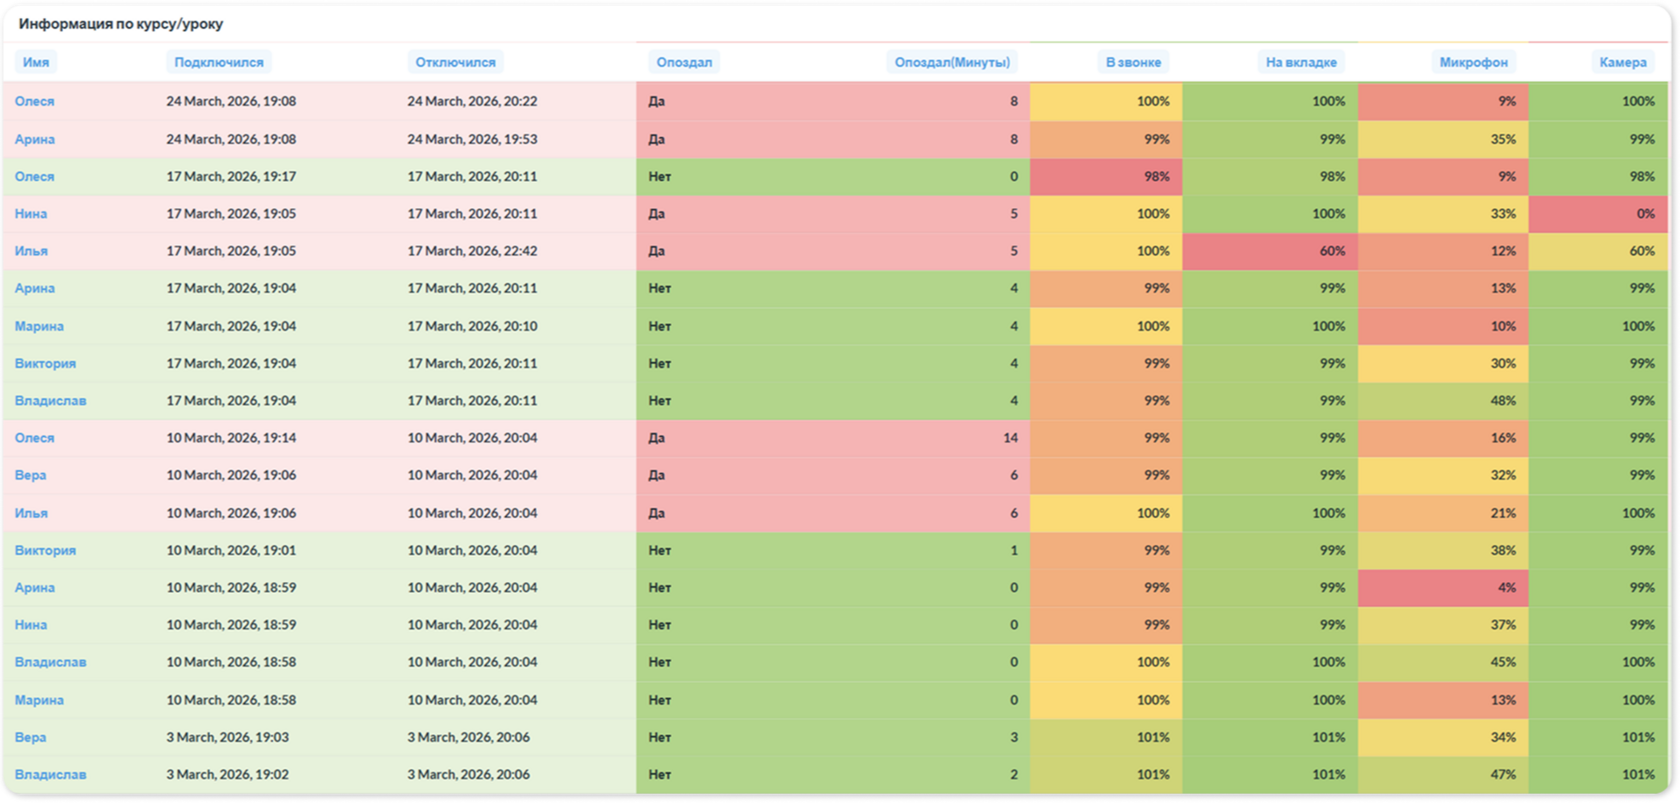The width and height of the screenshot is (1680, 808).
Task: Sort by the Микрофон column header
Action: pos(1474,62)
